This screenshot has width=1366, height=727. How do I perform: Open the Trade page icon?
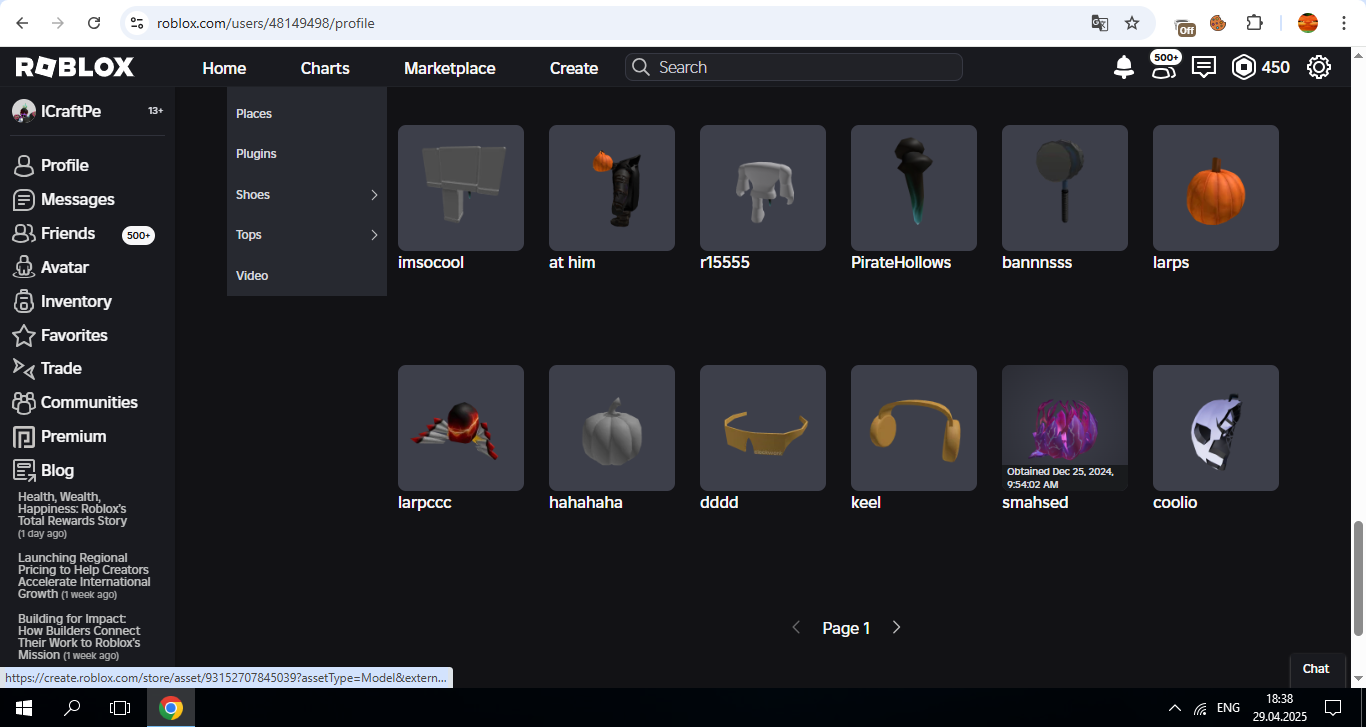[60, 368]
